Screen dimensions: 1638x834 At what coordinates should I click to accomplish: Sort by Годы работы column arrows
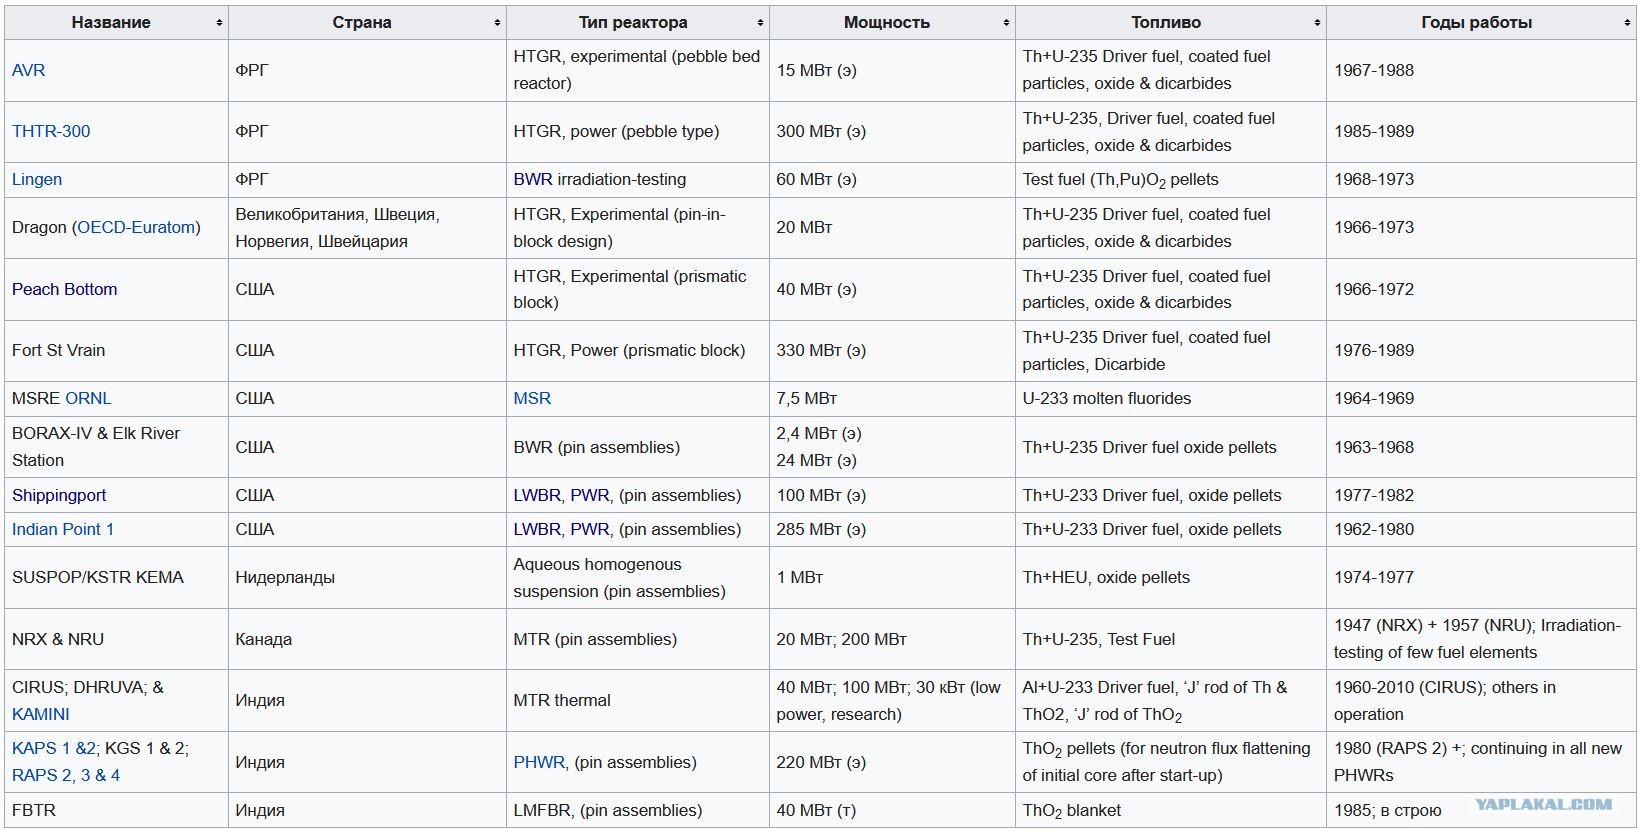(x=1627, y=23)
